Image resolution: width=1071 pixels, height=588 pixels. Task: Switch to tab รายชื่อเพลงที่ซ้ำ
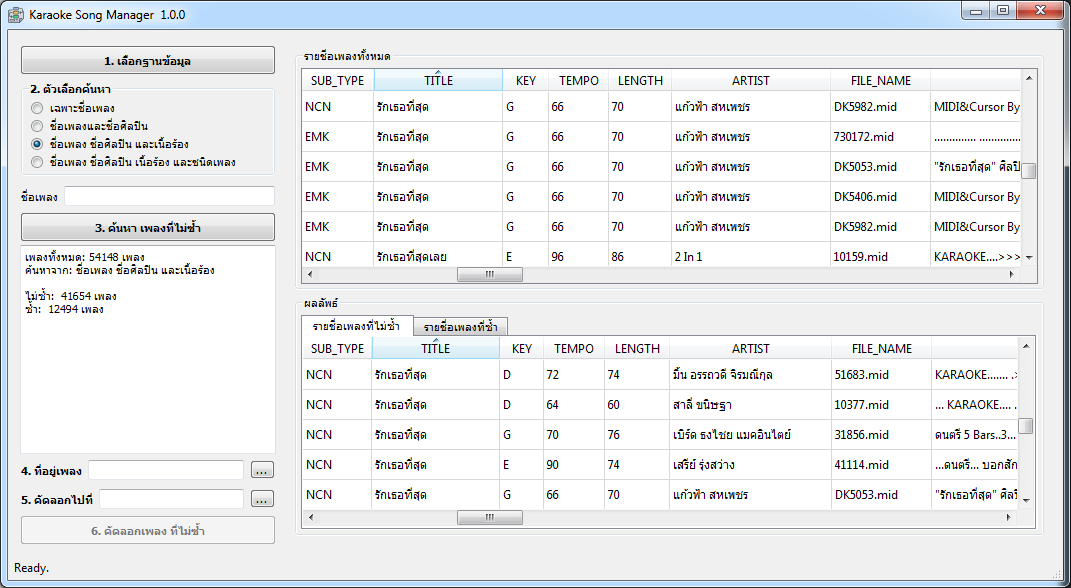tap(460, 327)
